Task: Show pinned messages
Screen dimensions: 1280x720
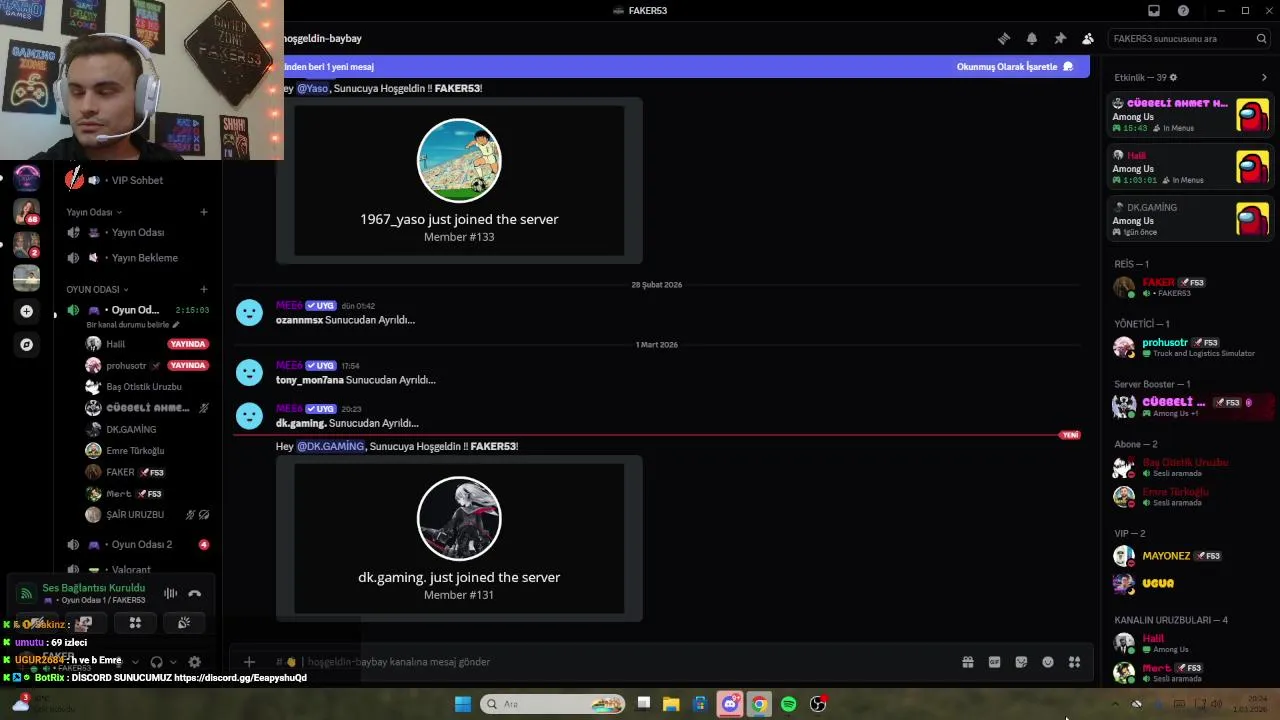Action: (1060, 39)
